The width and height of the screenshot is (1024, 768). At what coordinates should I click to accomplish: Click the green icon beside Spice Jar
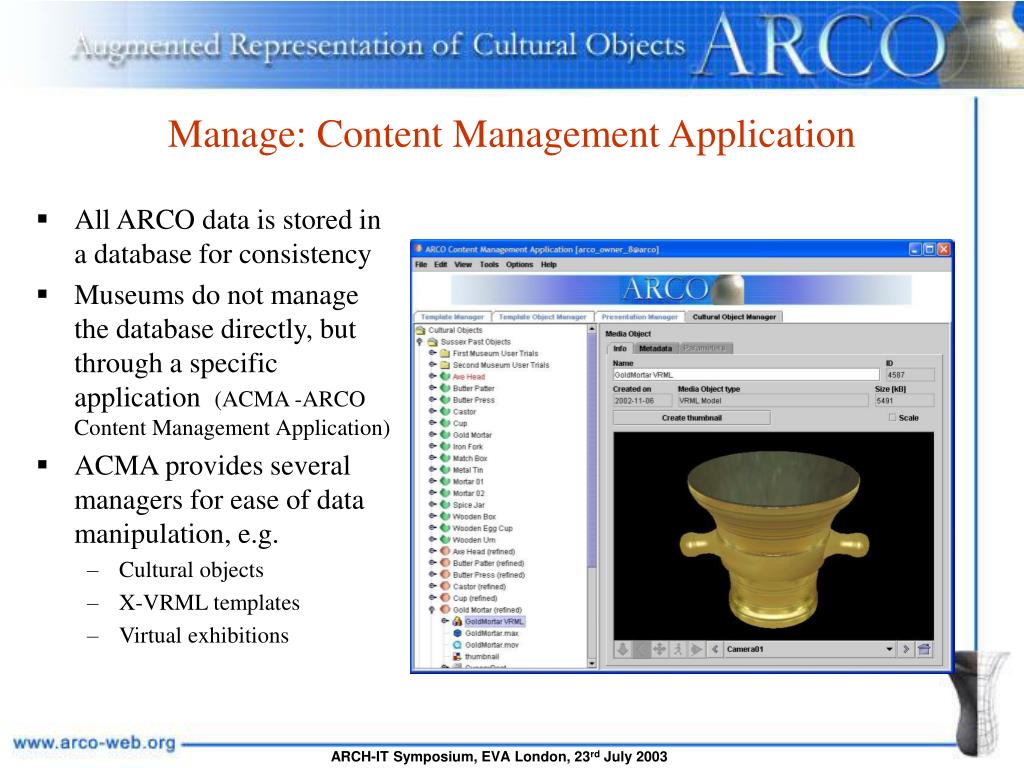[445, 505]
